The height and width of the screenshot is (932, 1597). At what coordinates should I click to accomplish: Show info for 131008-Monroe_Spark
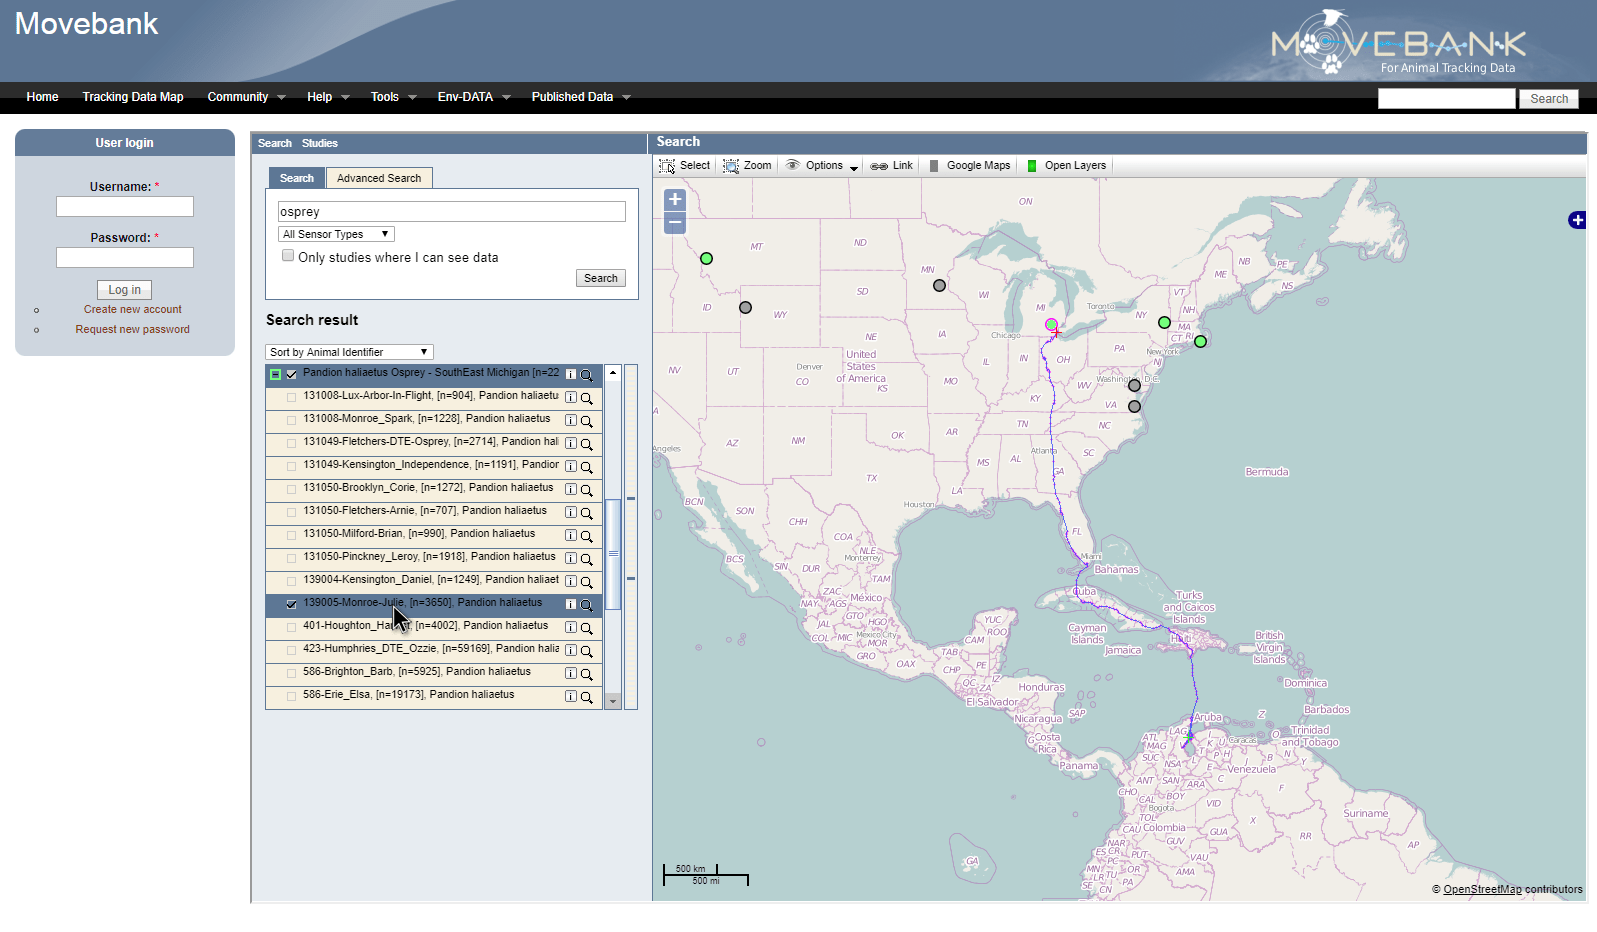pos(571,421)
